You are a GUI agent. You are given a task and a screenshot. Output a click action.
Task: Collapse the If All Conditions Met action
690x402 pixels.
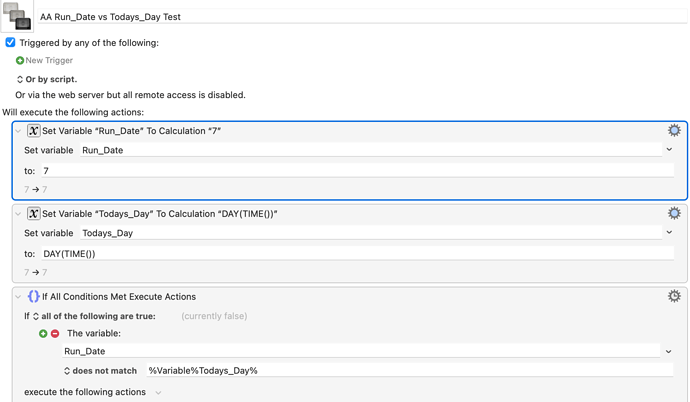click(x=18, y=297)
